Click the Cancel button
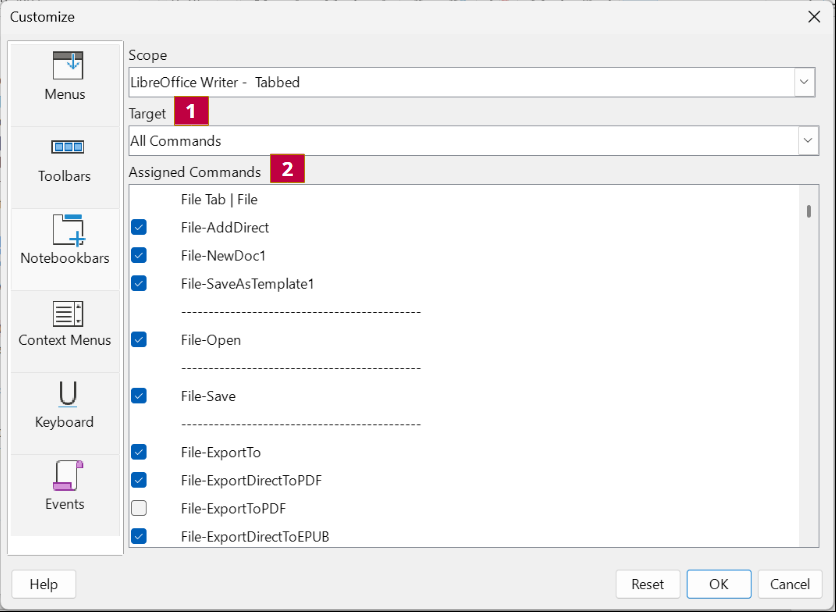 [x=790, y=584]
